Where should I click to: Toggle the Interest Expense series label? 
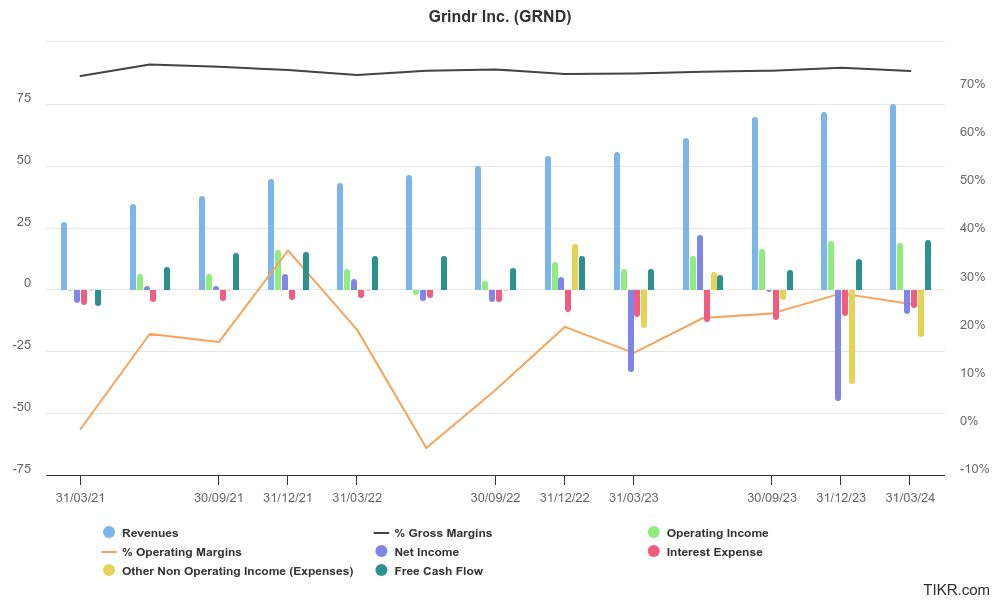(714, 552)
